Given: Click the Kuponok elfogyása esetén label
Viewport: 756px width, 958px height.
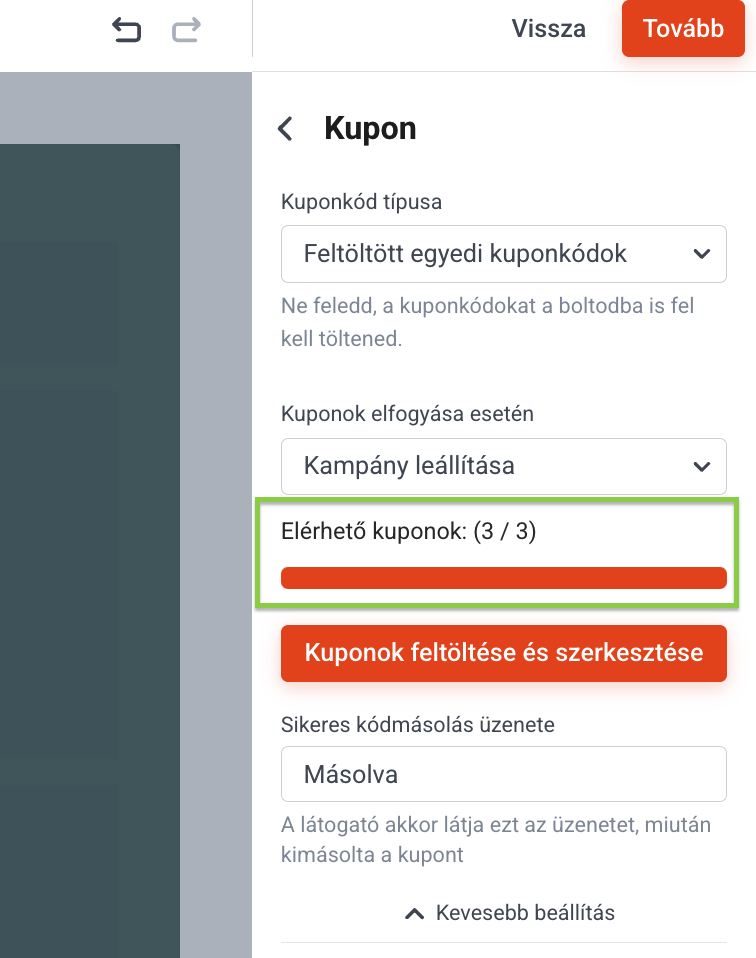Looking at the screenshot, I should pyautogui.click(x=407, y=414).
